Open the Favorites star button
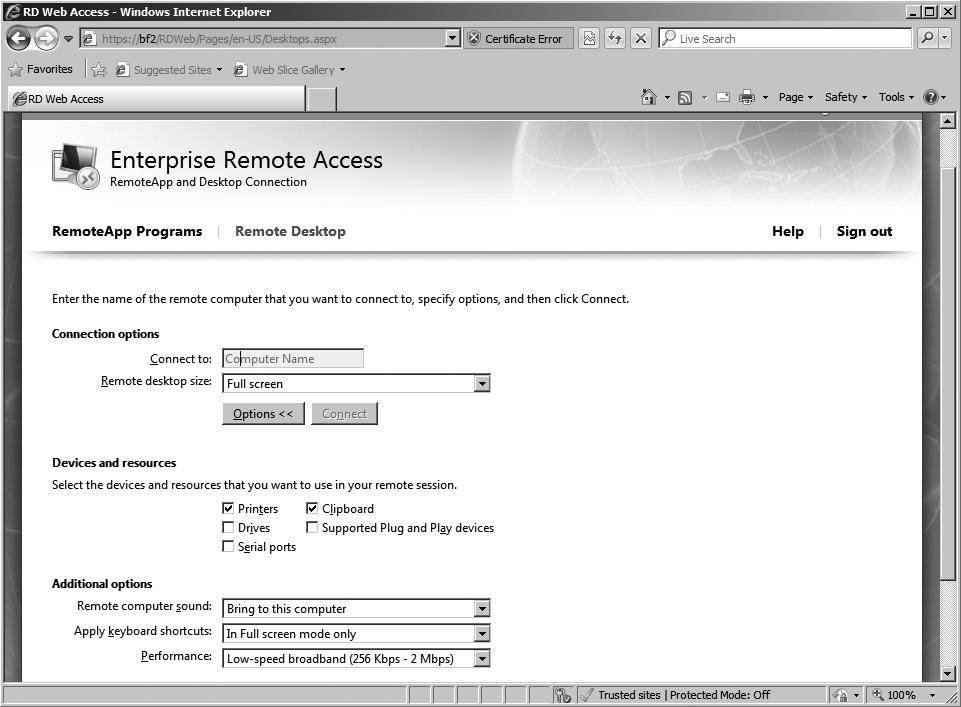961x707 pixels. pos(41,69)
